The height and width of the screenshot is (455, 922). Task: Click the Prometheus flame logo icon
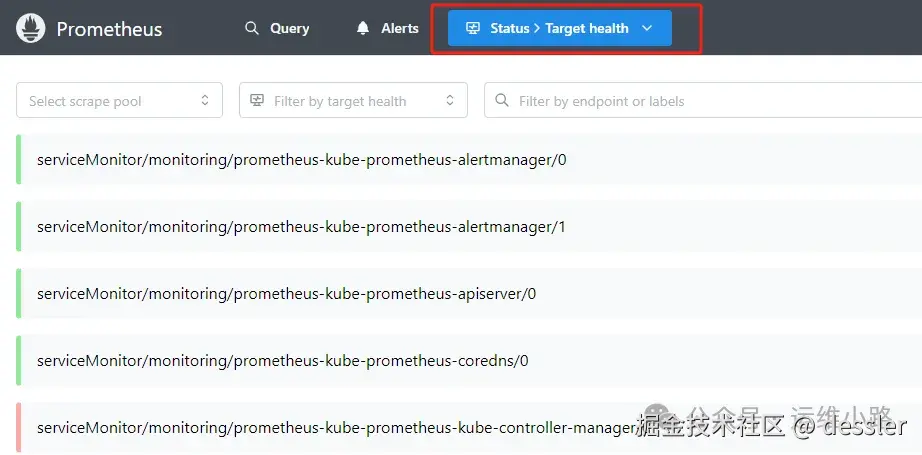pyautogui.click(x=31, y=29)
